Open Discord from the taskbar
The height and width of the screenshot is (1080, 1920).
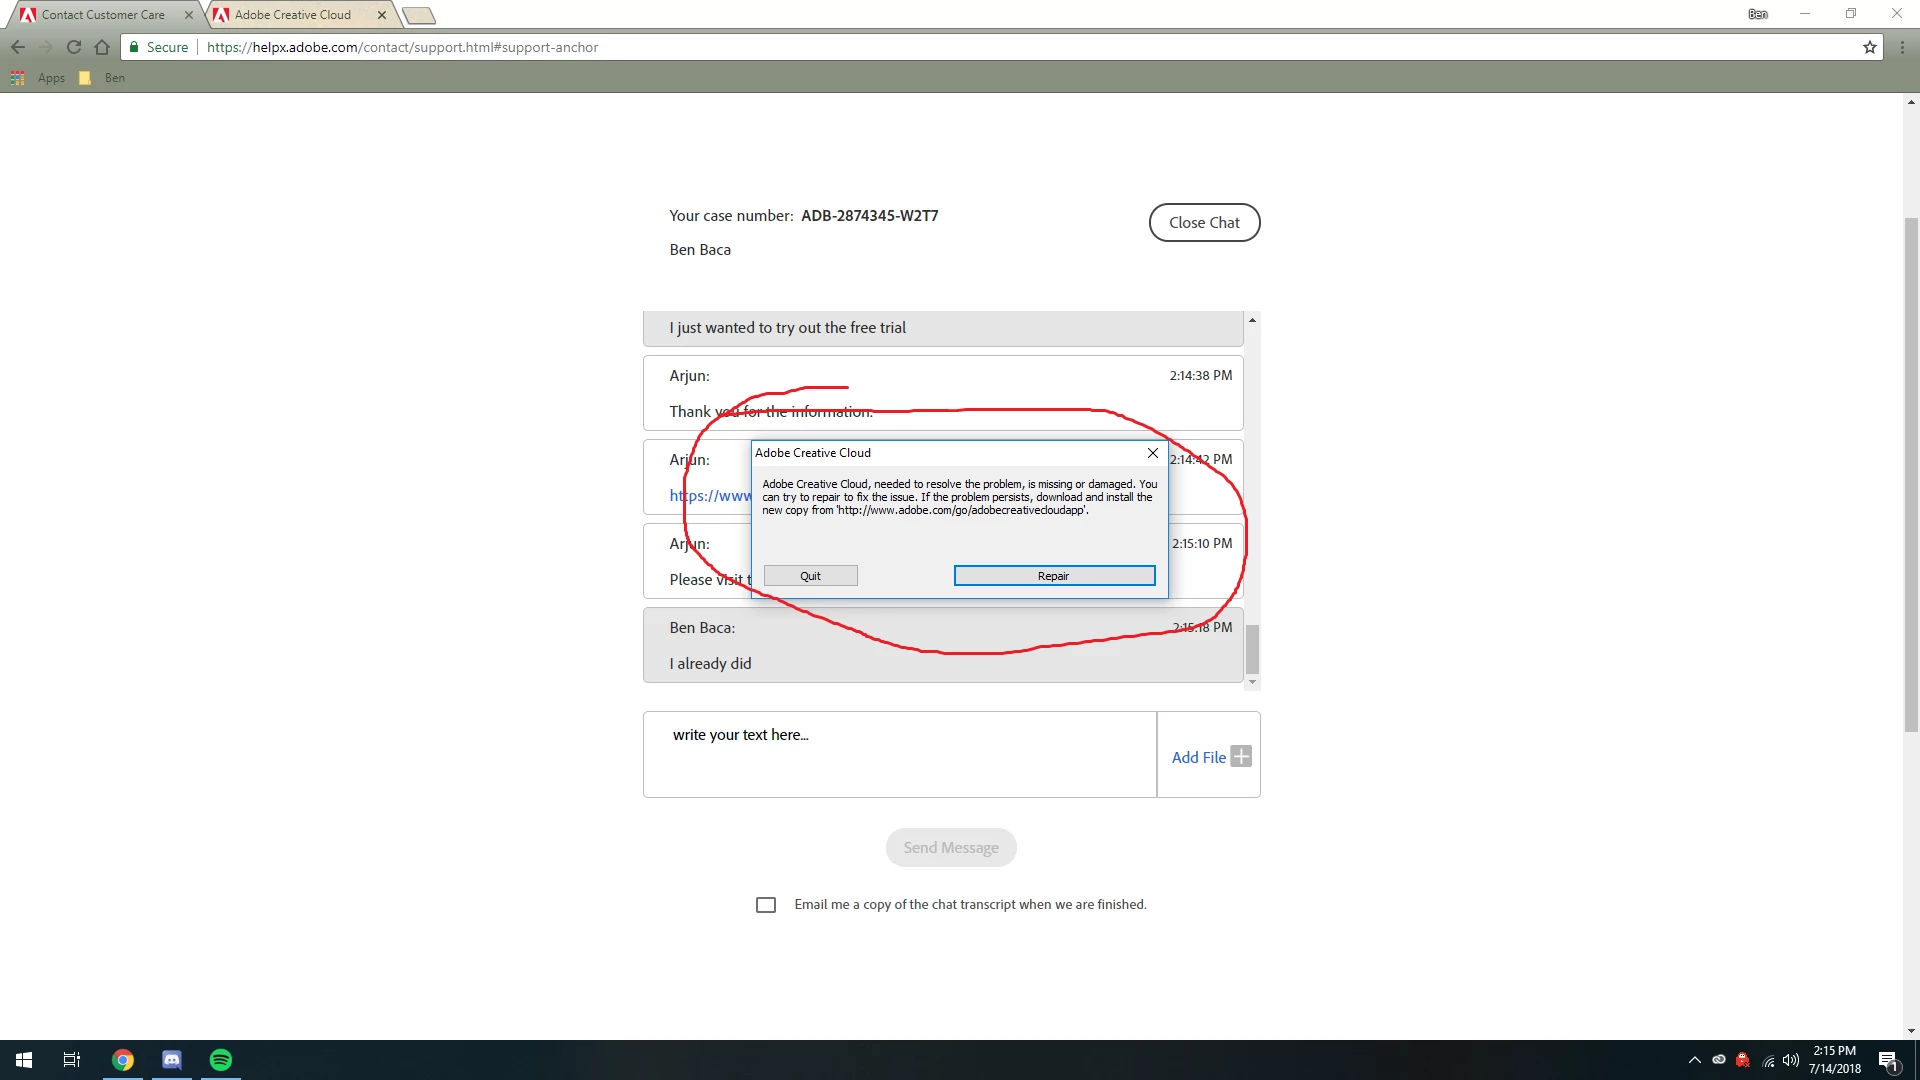coord(172,1060)
